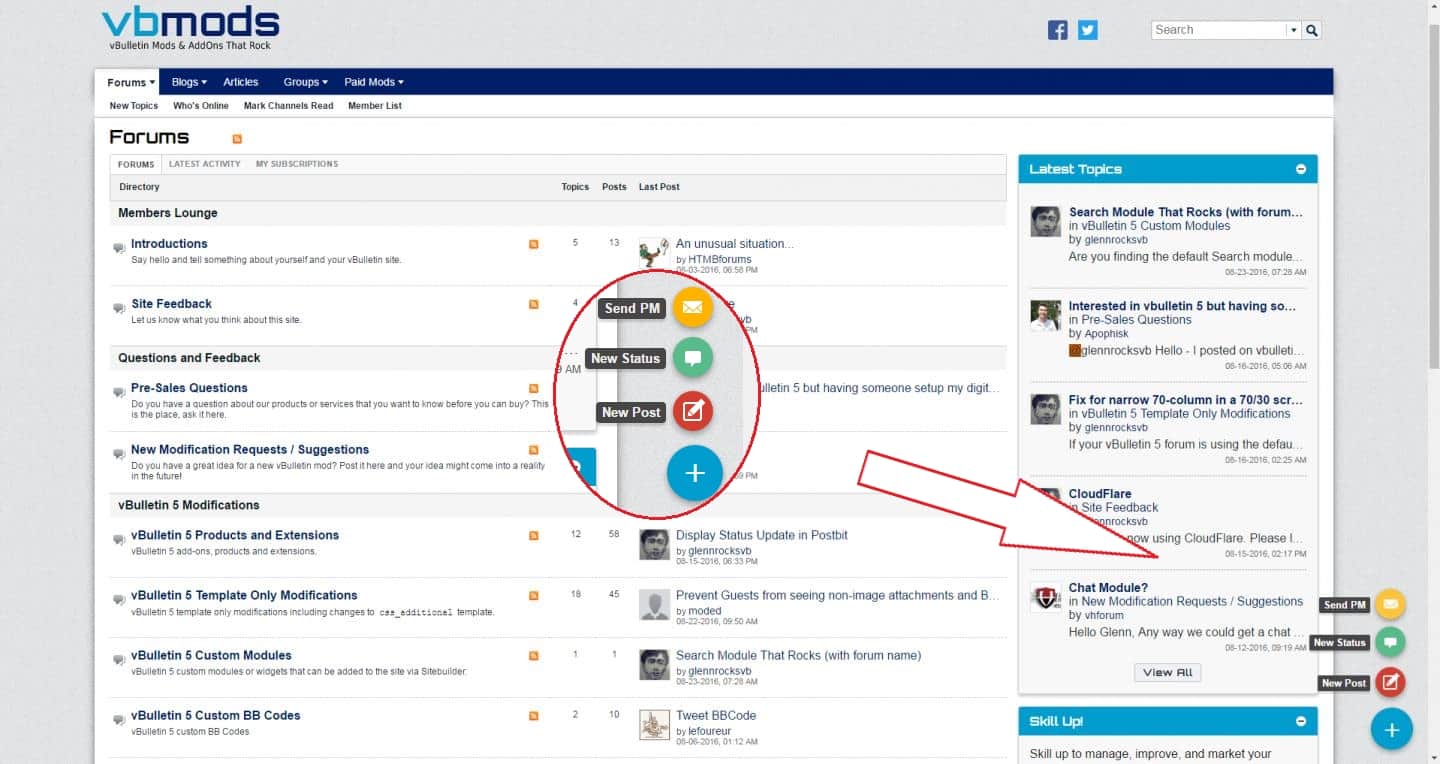This screenshot has height=764, width=1440.
Task: Open the vBulletin 5 Custom BB Codes forum
Action: [x=215, y=716]
